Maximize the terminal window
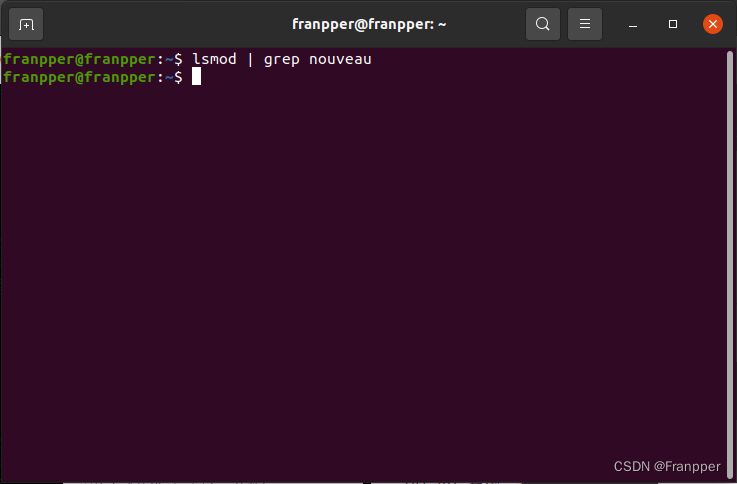The width and height of the screenshot is (737, 484). click(673, 24)
